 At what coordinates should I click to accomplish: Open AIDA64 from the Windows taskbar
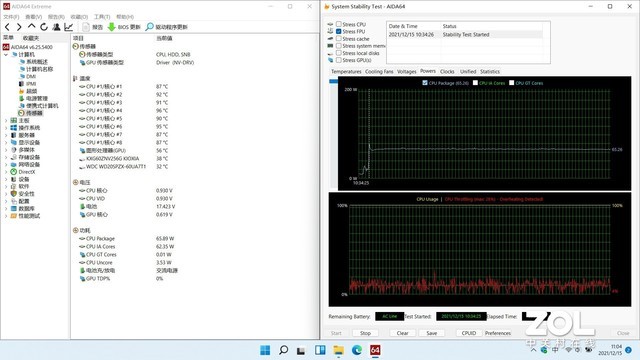pos(375,350)
